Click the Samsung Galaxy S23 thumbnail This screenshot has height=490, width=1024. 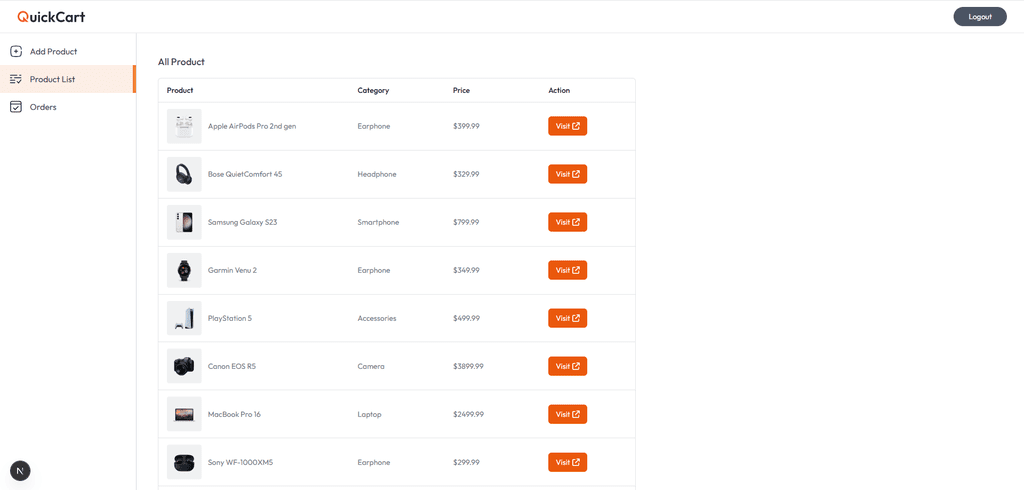point(184,222)
